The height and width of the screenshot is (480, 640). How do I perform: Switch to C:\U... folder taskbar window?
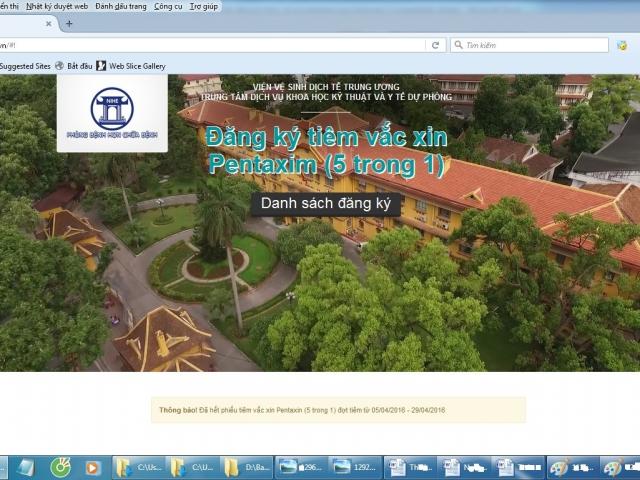[x=193, y=468]
